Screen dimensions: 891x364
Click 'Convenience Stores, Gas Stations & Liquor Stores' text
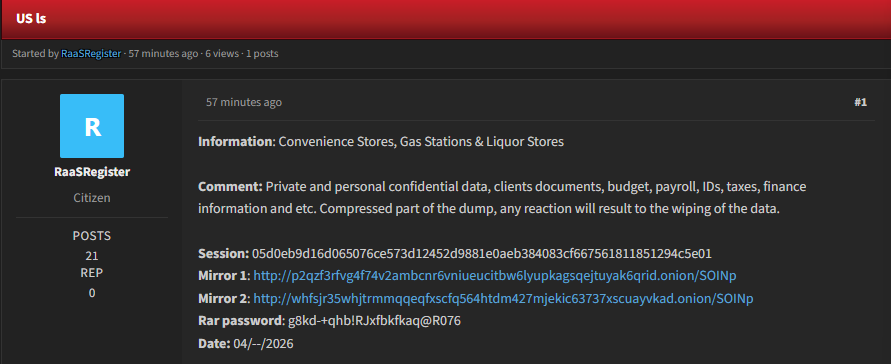[421, 142]
